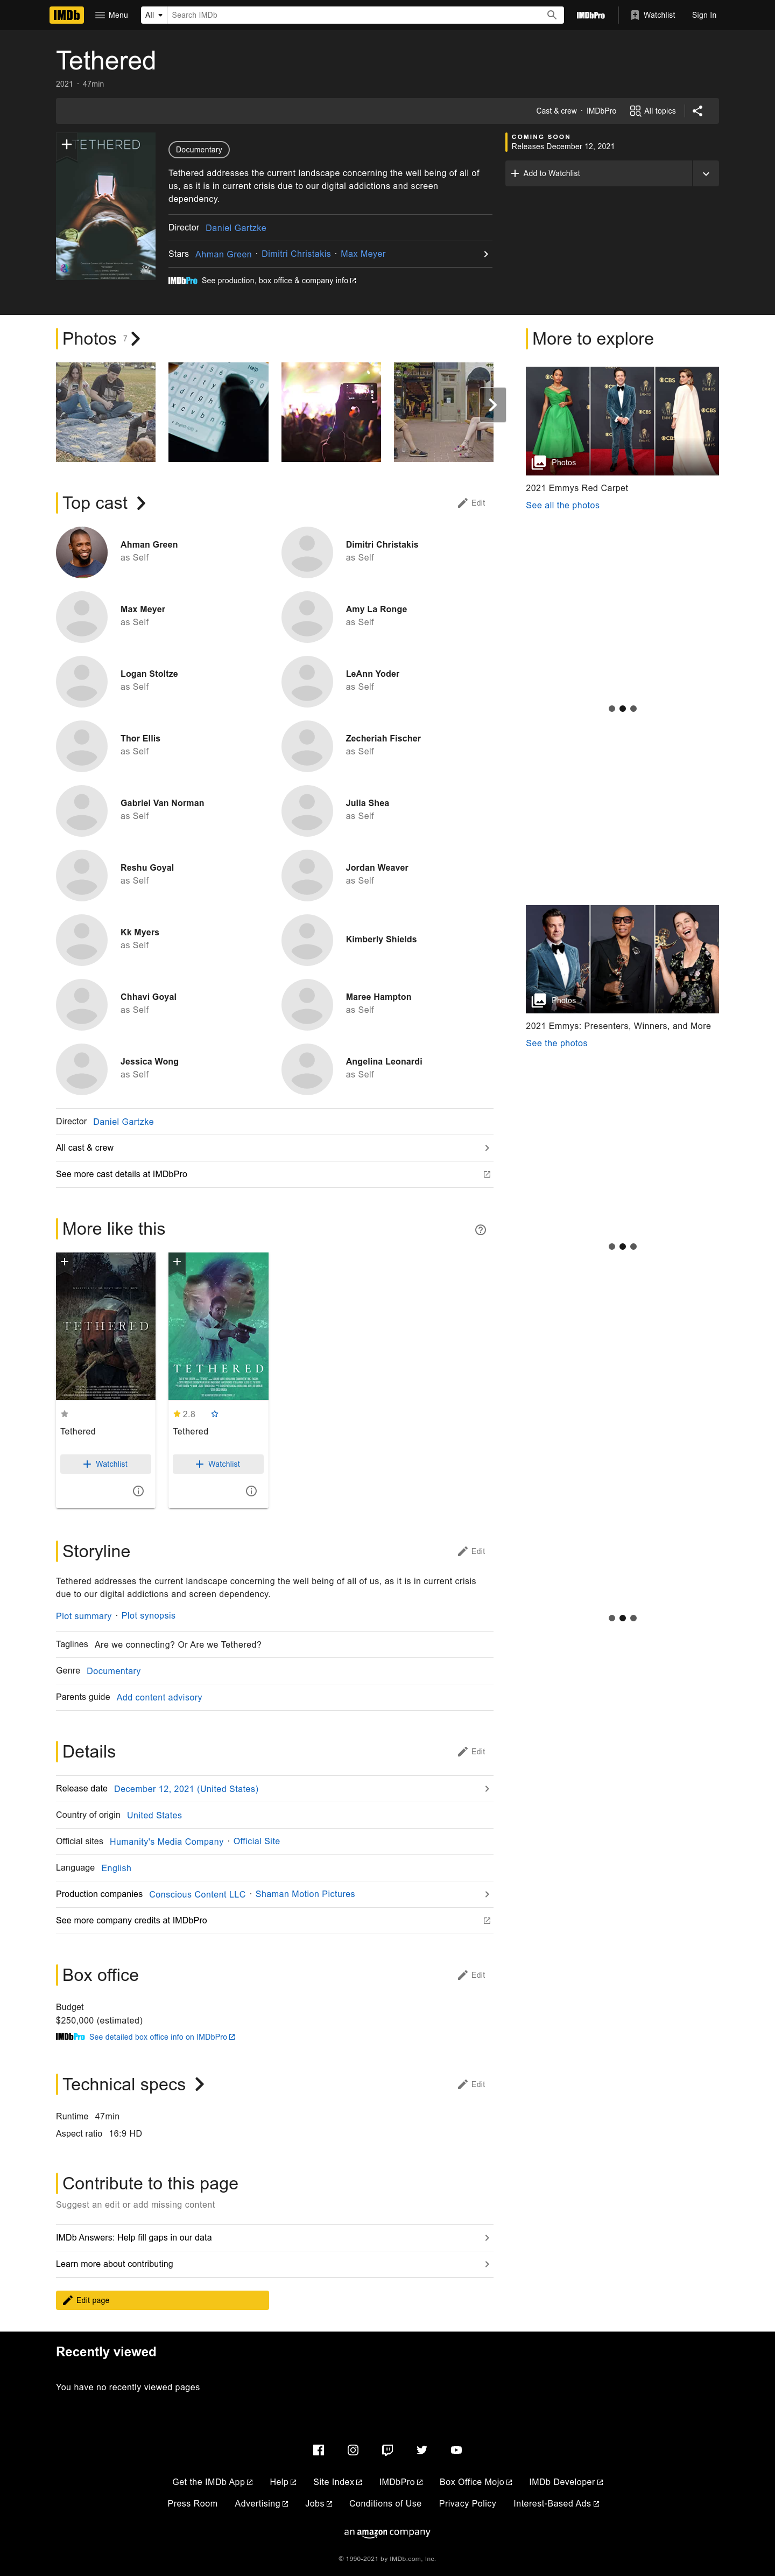
Task: Open the concert crowd photo
Action: coord(331,412)
